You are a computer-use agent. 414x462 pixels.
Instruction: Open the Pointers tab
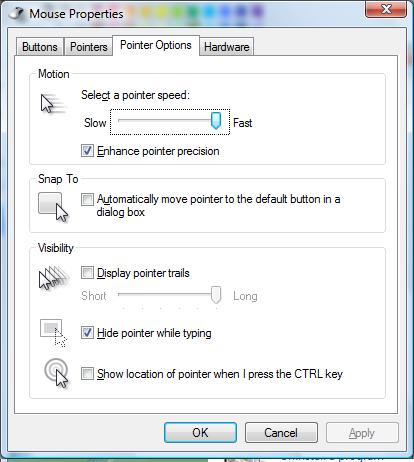[89, 47]
